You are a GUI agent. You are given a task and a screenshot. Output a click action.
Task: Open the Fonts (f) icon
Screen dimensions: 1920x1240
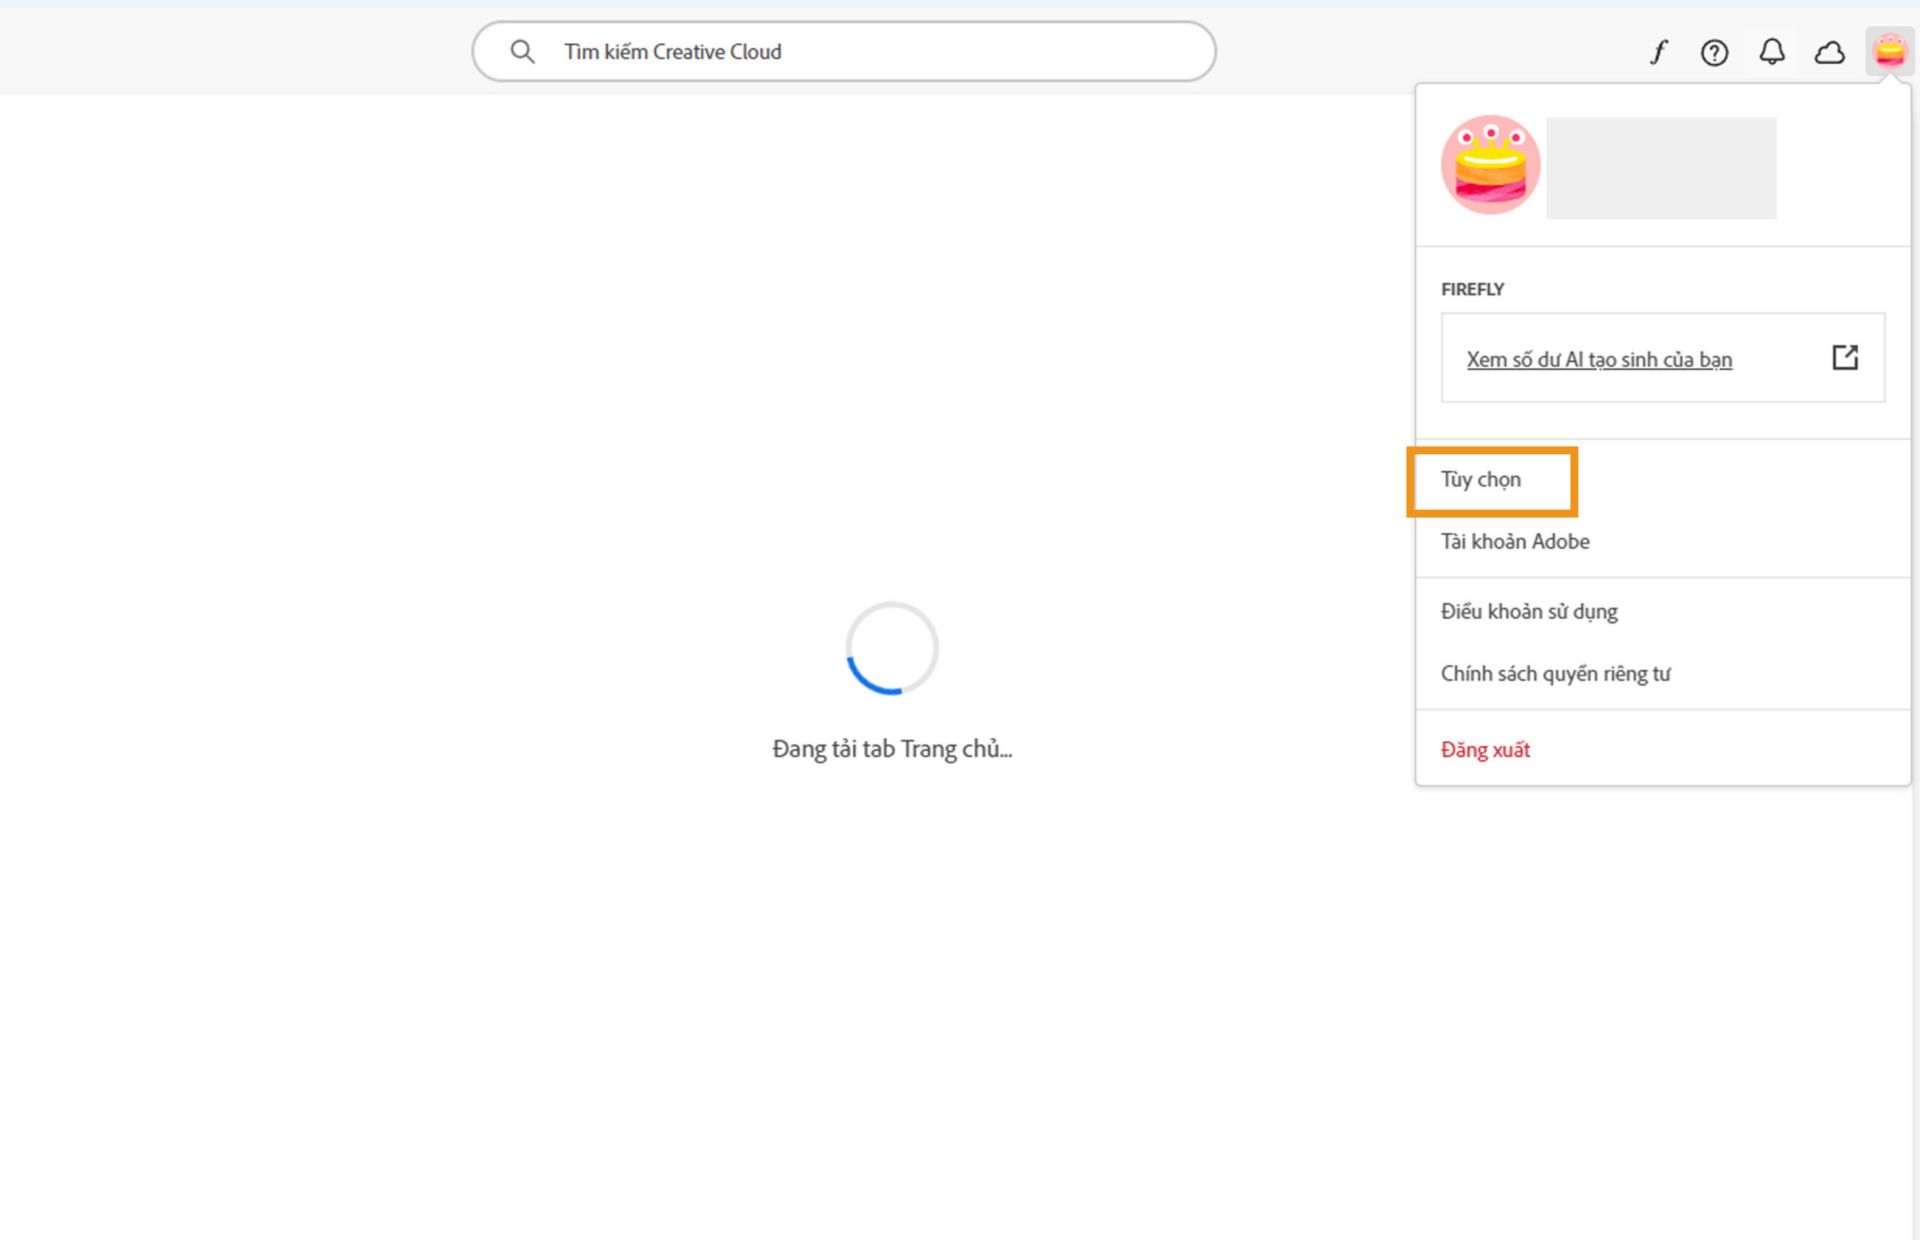click(1658, 52)
